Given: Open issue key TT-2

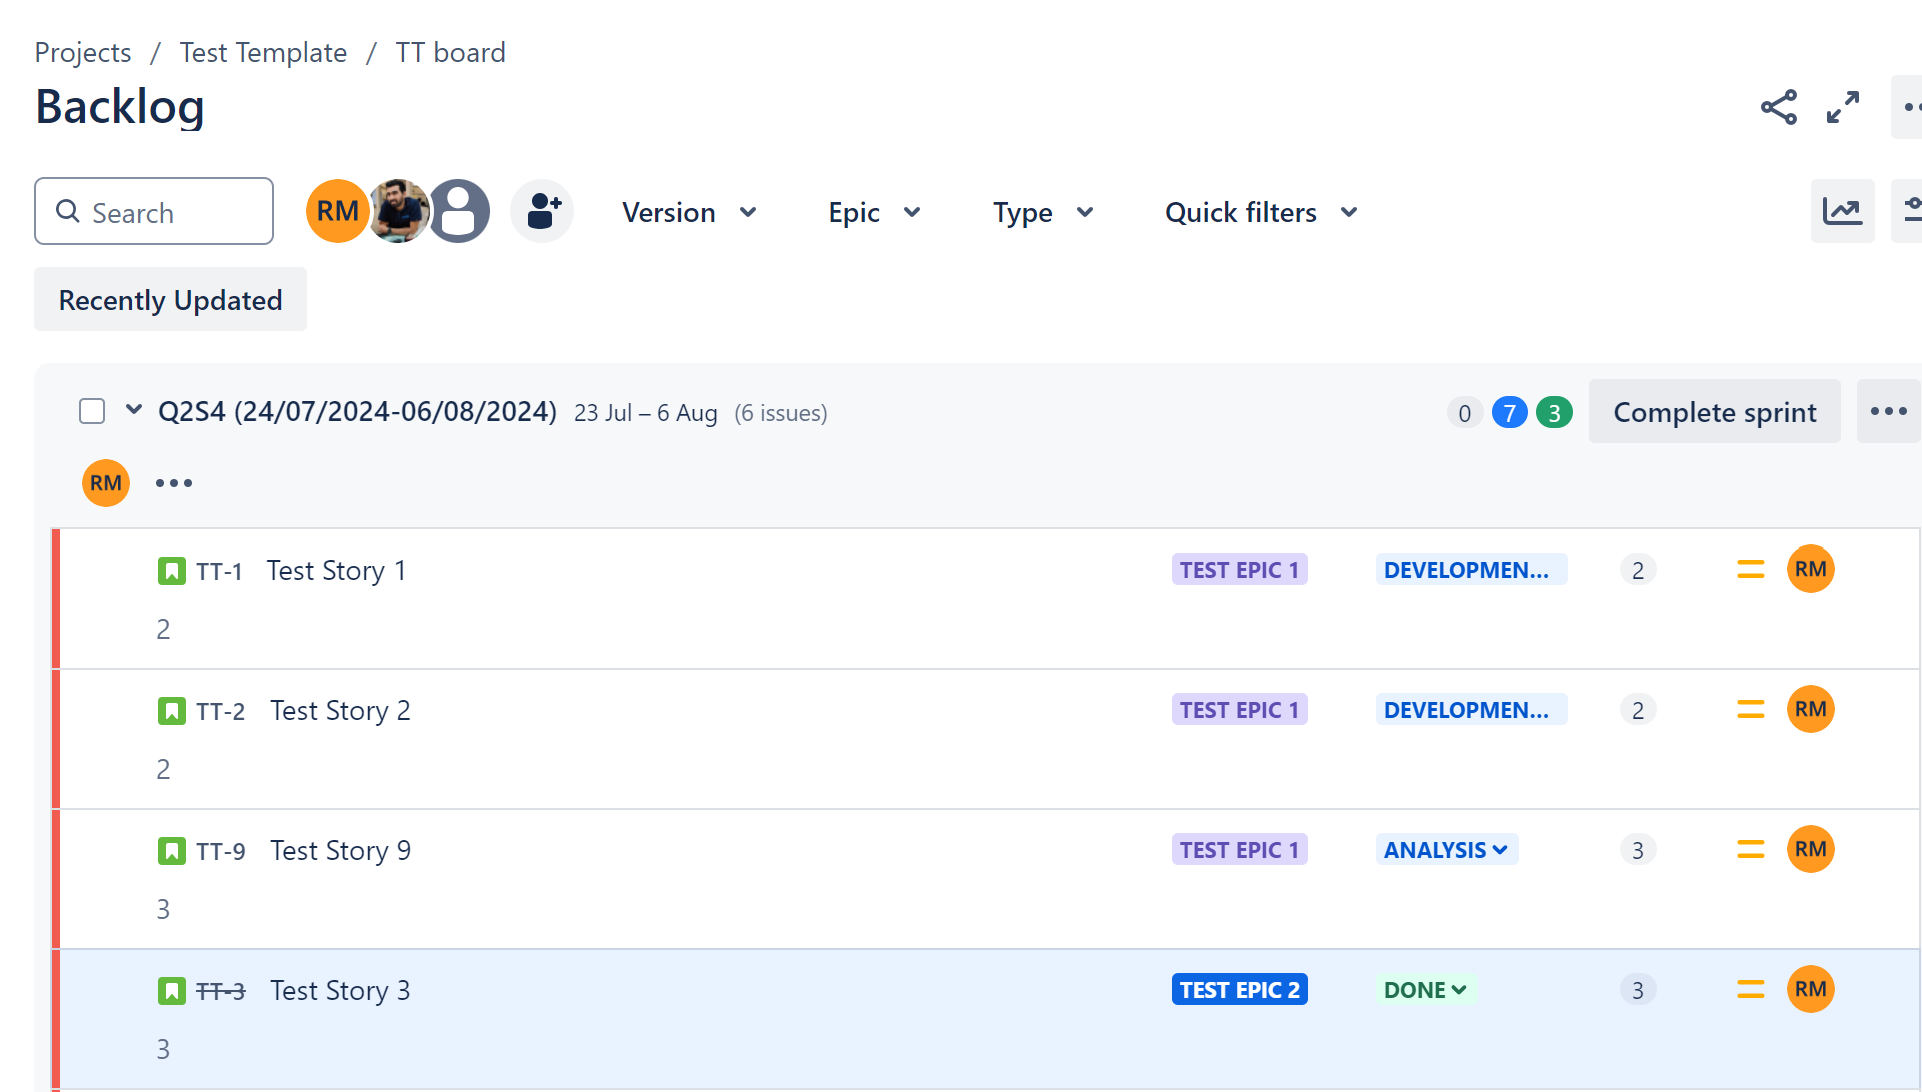Looking at the screenshot, I should (x=221, y=711).
